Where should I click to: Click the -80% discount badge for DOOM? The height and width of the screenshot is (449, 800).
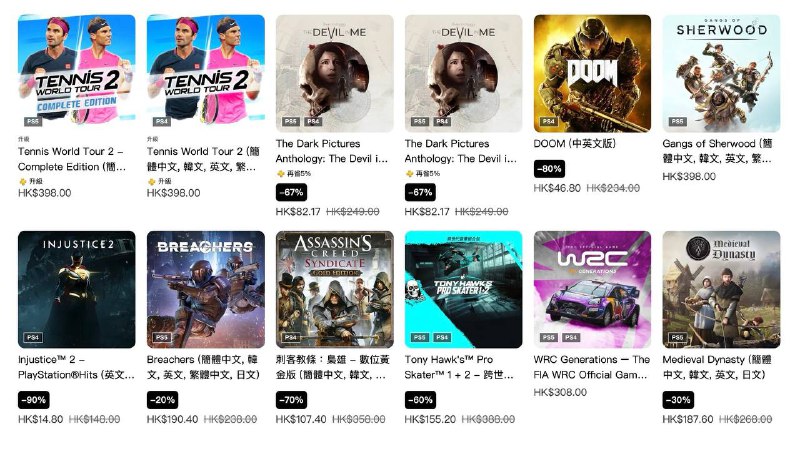tap(549, 169)
